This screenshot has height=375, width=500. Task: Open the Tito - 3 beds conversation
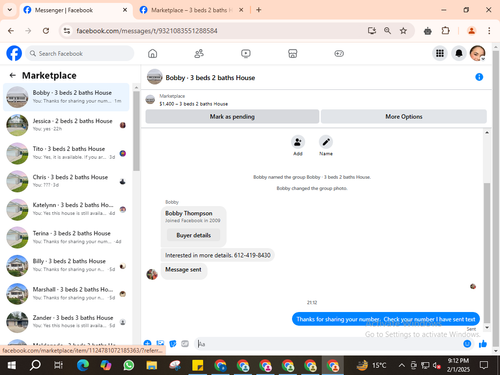(66, 153)
